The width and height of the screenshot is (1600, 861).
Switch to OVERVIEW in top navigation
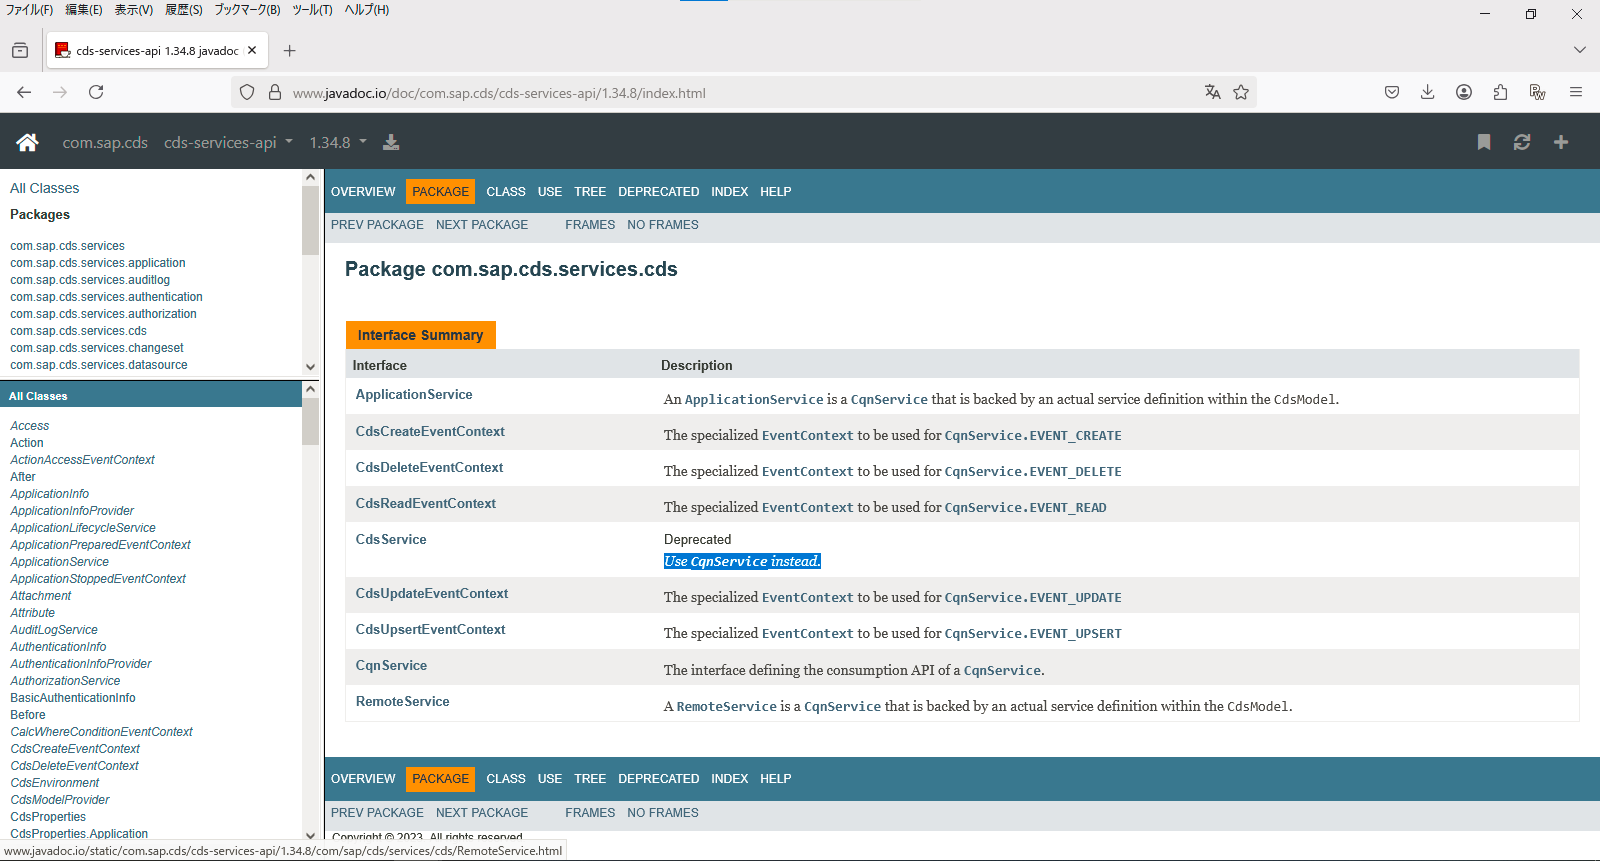[x=363, y=192]
